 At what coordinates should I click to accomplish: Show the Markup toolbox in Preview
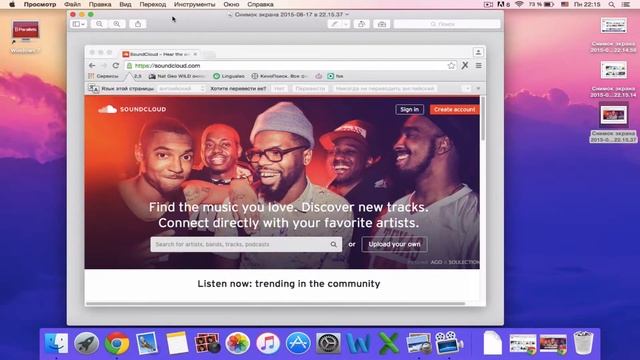382,24
